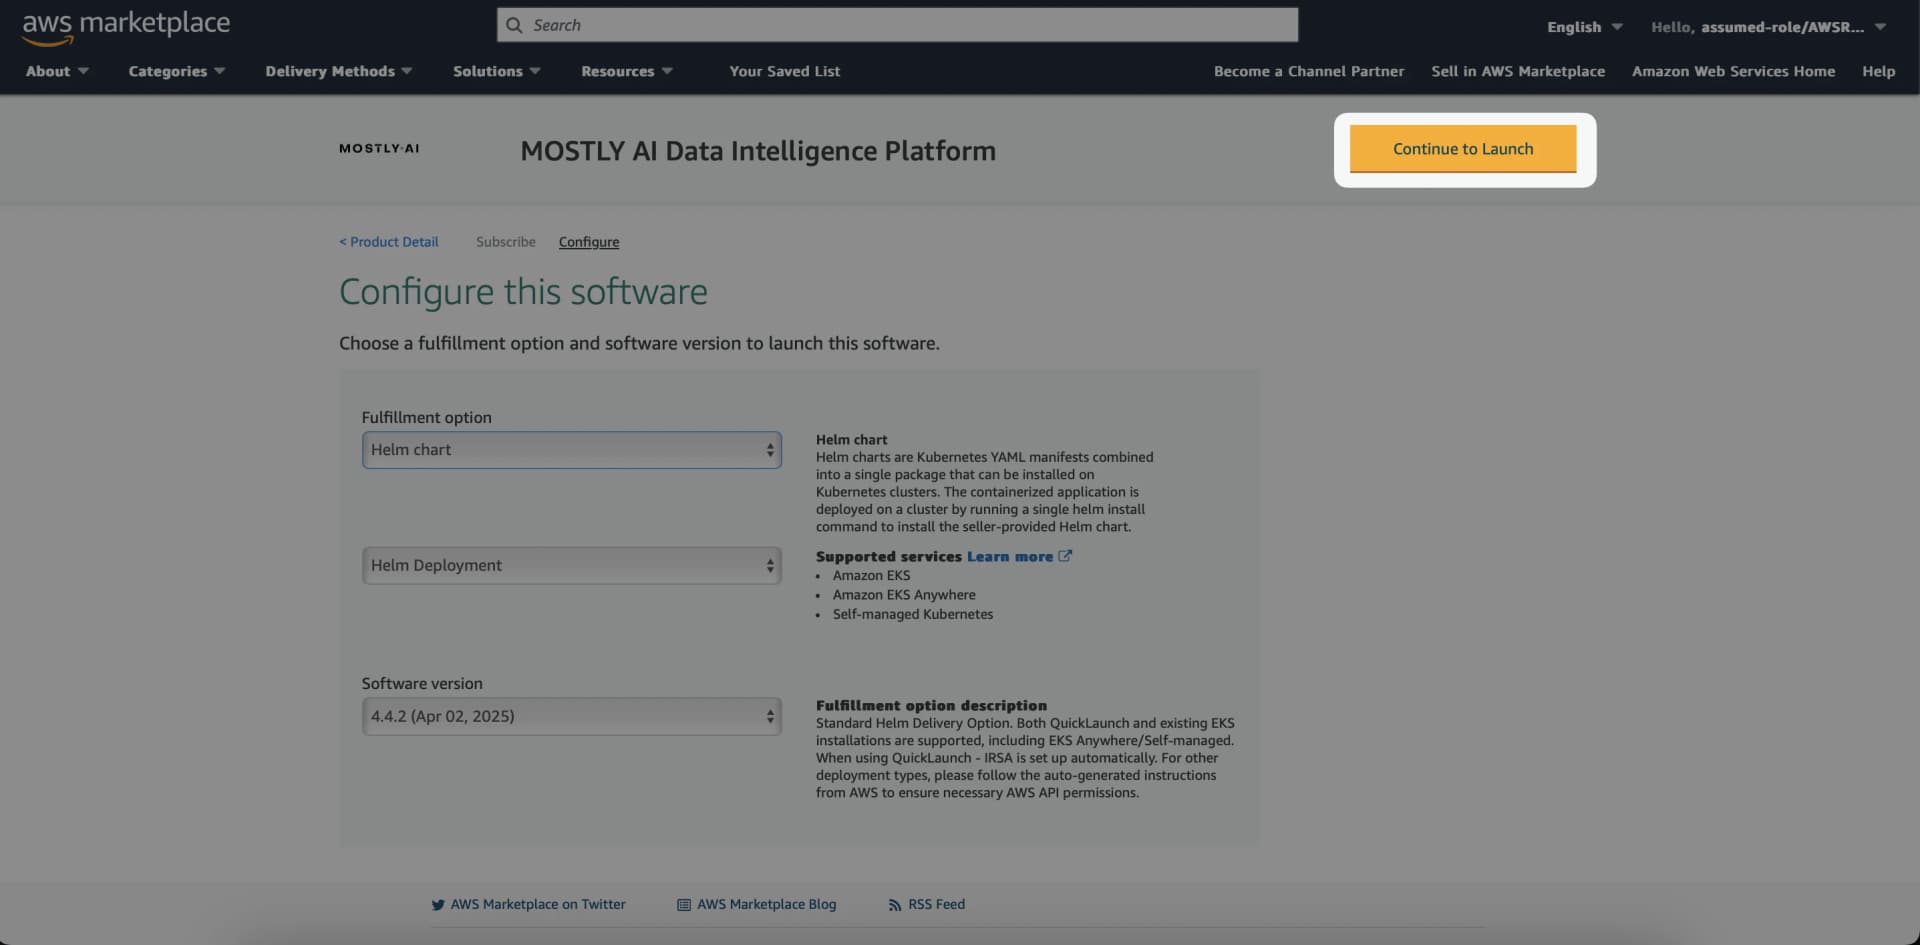Click the AWS Marketplace Blog icon
1920x945 pixels.
(684, 905)
